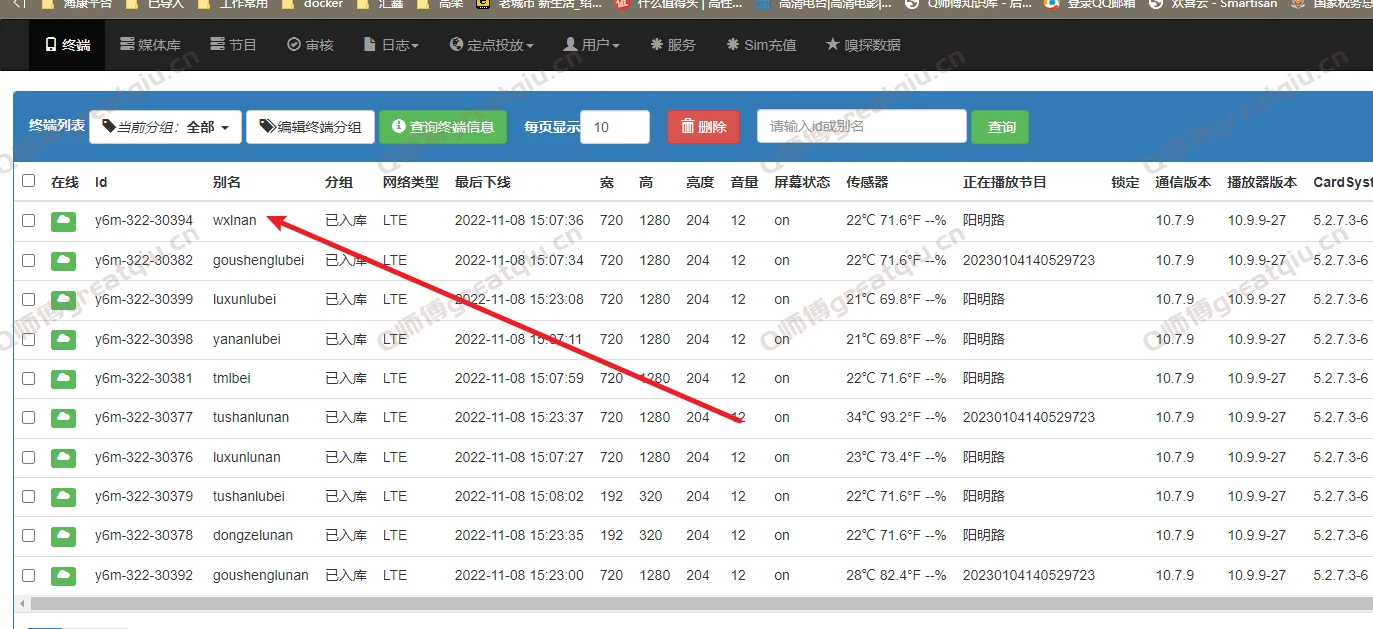The width and height of the screenshot is (1373, 629).
Task: Click the online cloud icon for dongzelunan
Action: 64,536
